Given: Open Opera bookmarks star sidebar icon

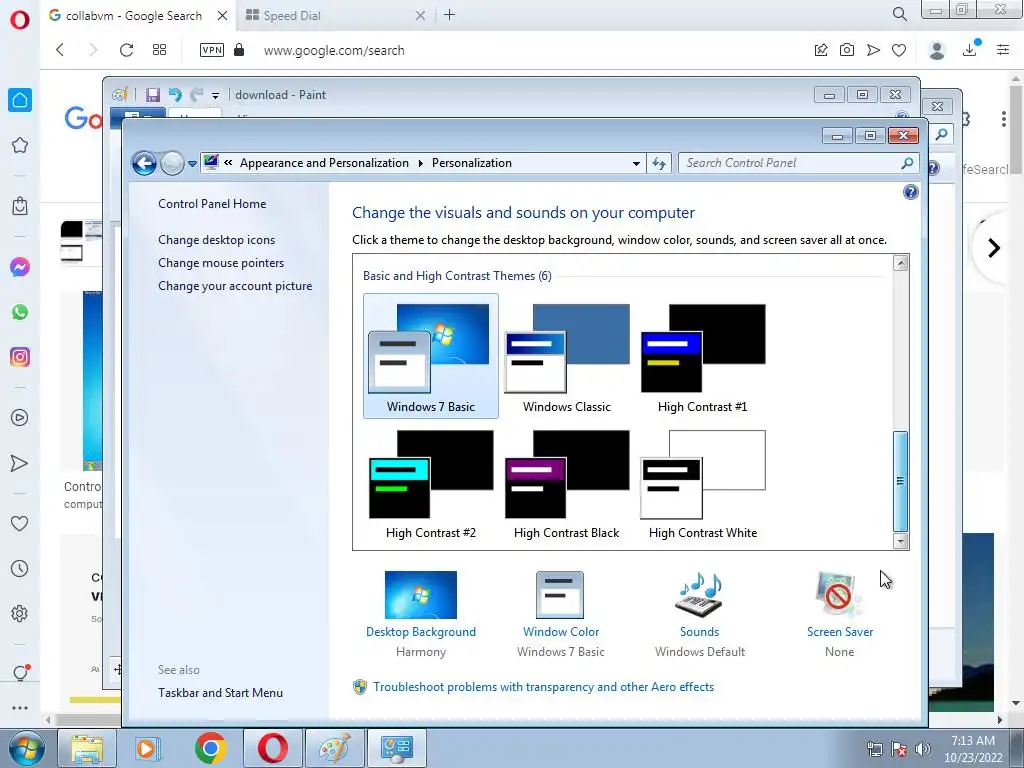Looking at the screenshot, I should (x=20, y=145).
